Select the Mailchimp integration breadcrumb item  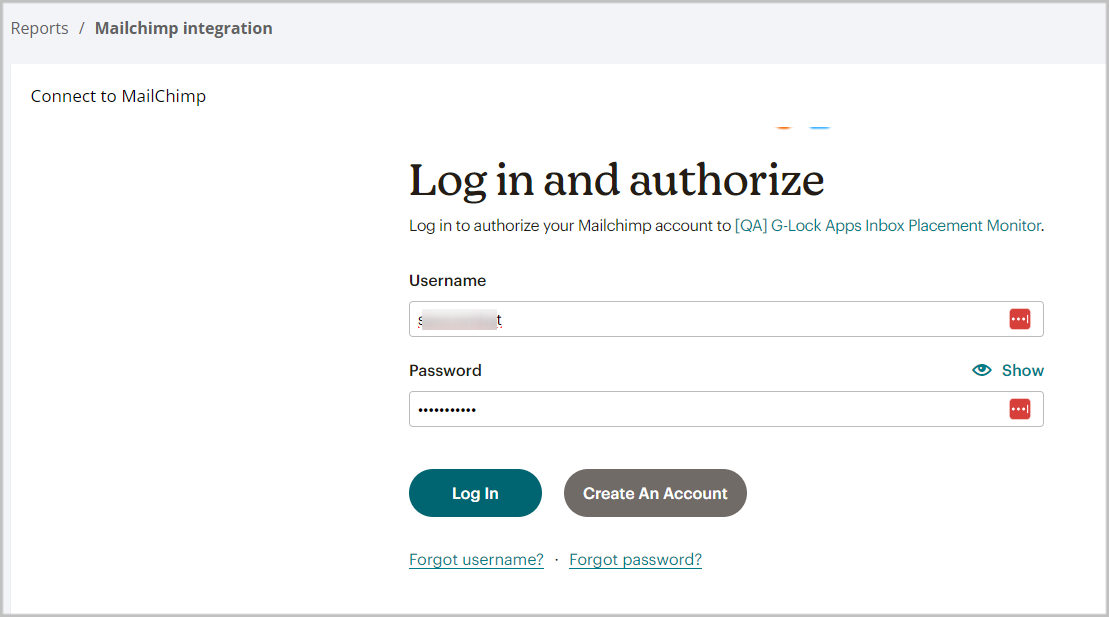click(x=183, y=28)
